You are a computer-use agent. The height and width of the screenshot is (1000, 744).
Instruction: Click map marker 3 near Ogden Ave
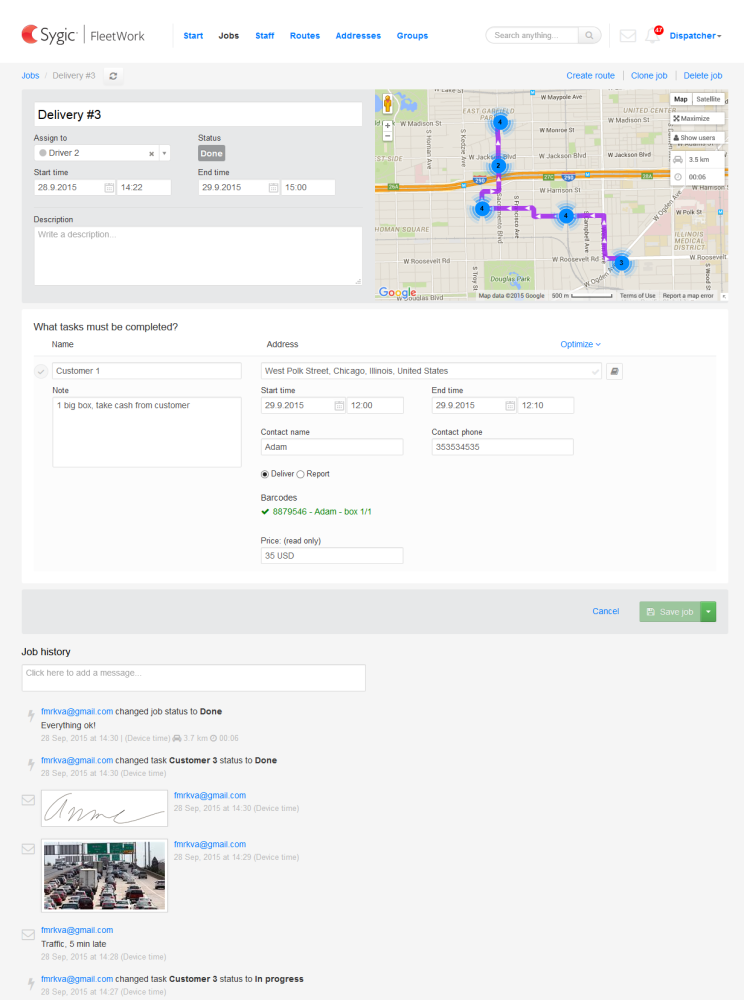click(622, 263)
